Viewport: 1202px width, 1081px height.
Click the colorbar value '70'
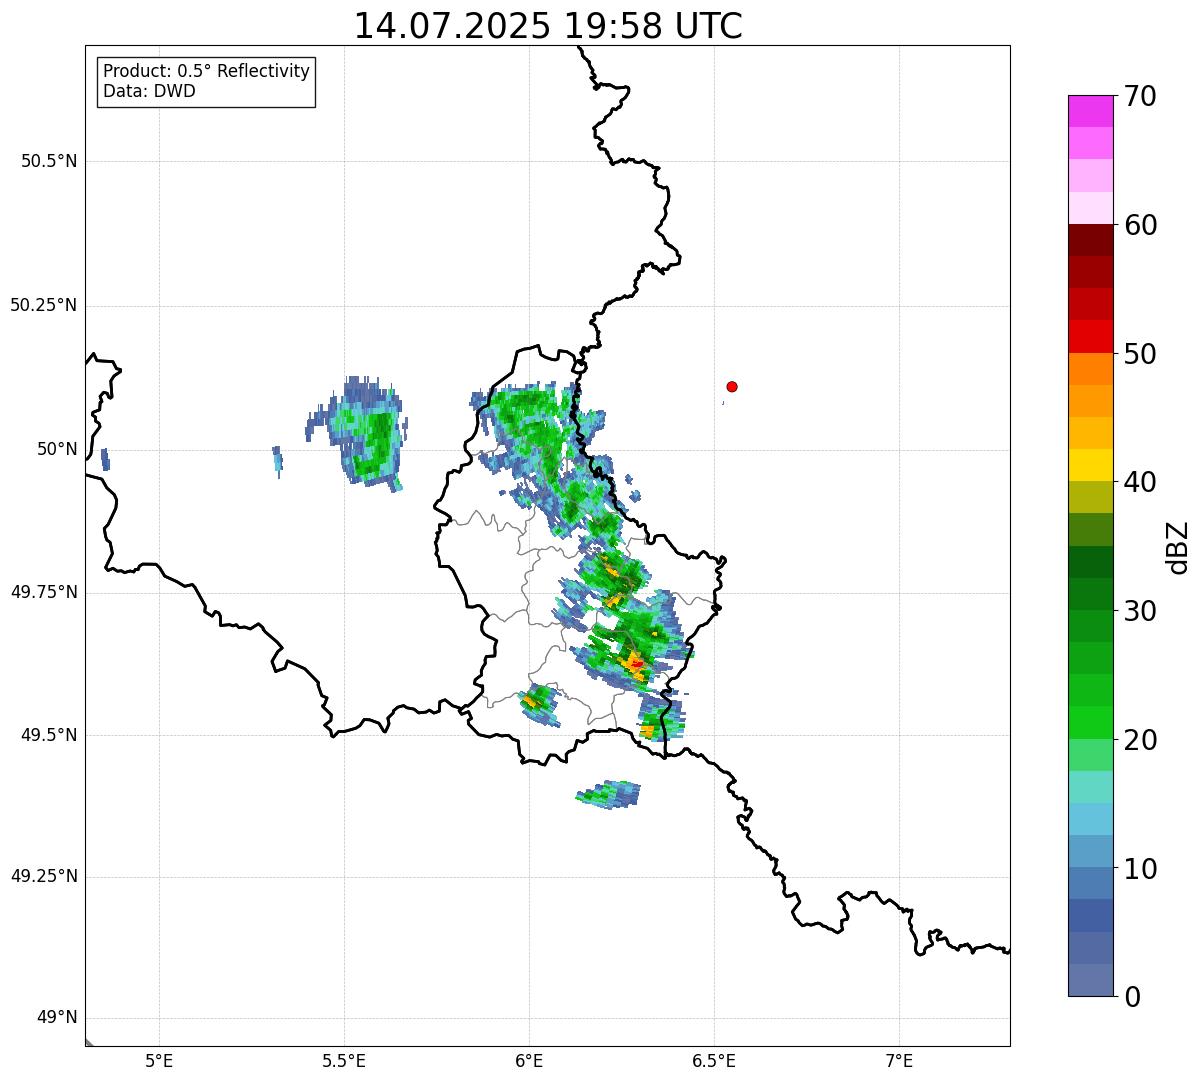pyautogui.click(x=1140, y=97)
